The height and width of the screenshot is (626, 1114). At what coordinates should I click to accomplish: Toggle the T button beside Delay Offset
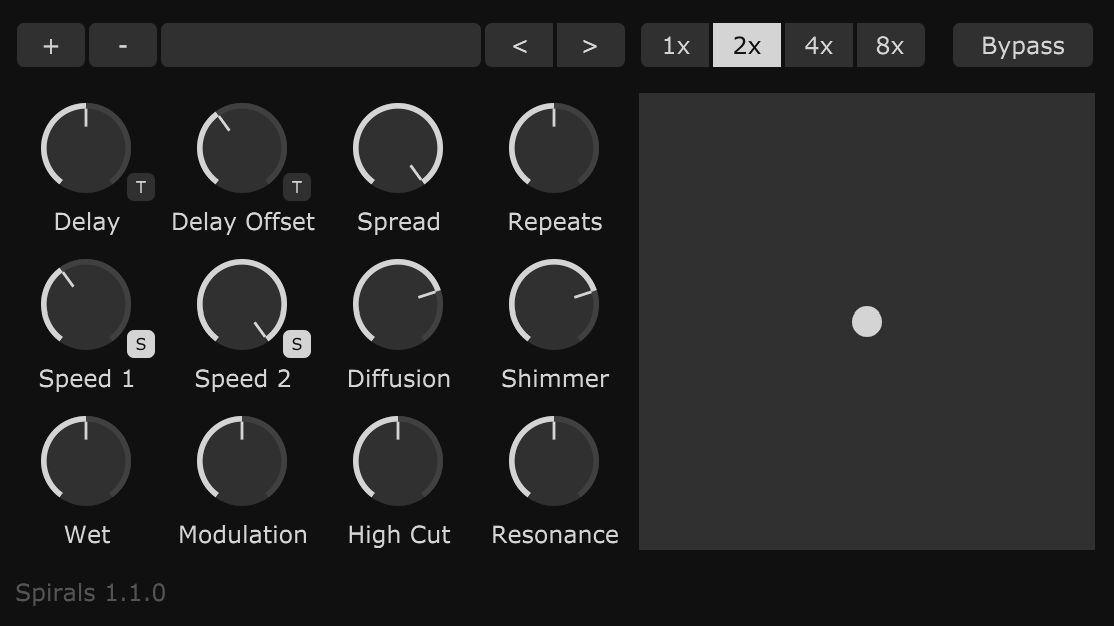coord(297,187)
